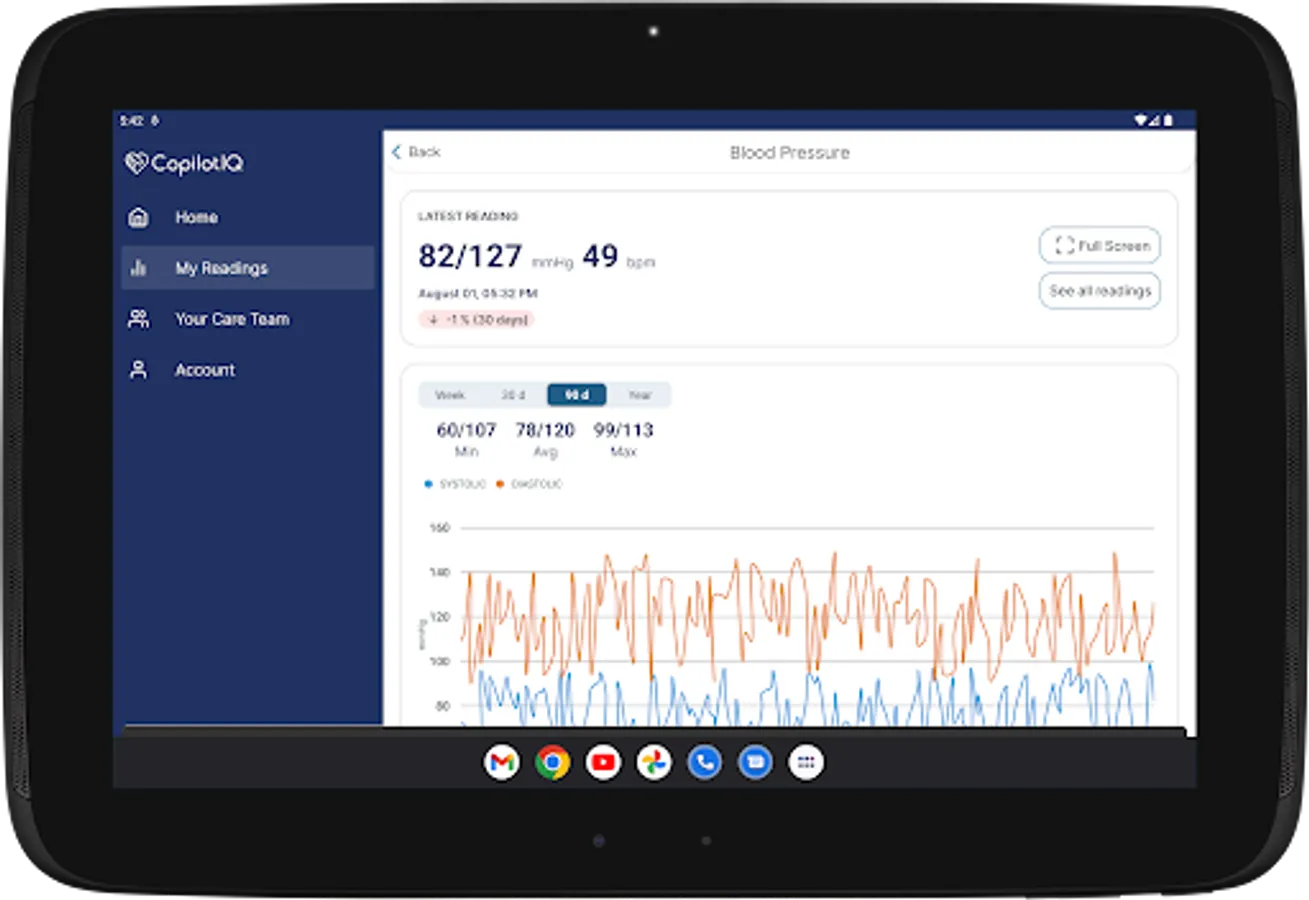Switch chart to 30 d range
Screen dimensions: 1309x900
pyautogui.click(x=513, y=395)
